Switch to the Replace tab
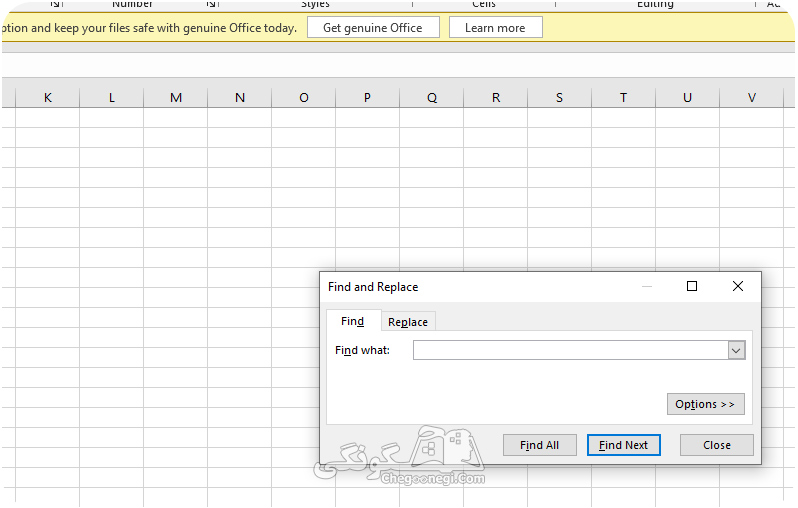 (x=408, y=322)
